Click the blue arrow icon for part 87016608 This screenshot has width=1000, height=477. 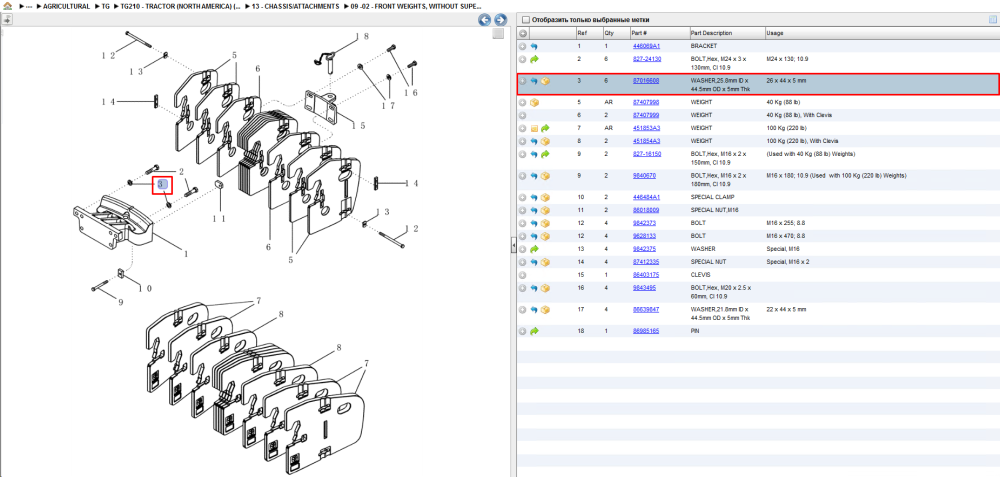[534, 82]
